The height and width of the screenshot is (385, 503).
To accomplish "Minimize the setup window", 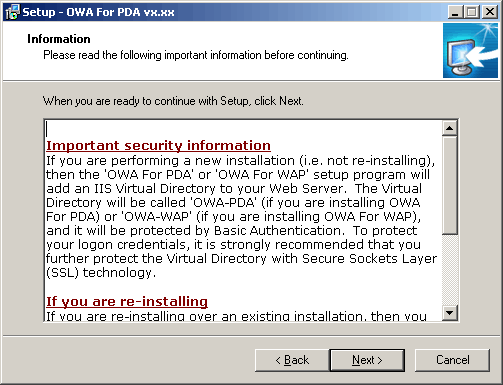I will [455, 12].
